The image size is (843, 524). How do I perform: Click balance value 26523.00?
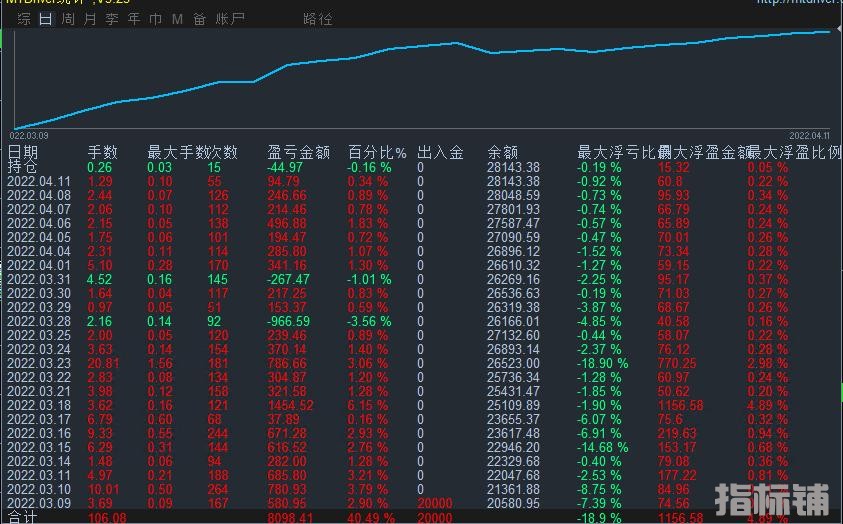pyautogui.click(x=513, y=363)
